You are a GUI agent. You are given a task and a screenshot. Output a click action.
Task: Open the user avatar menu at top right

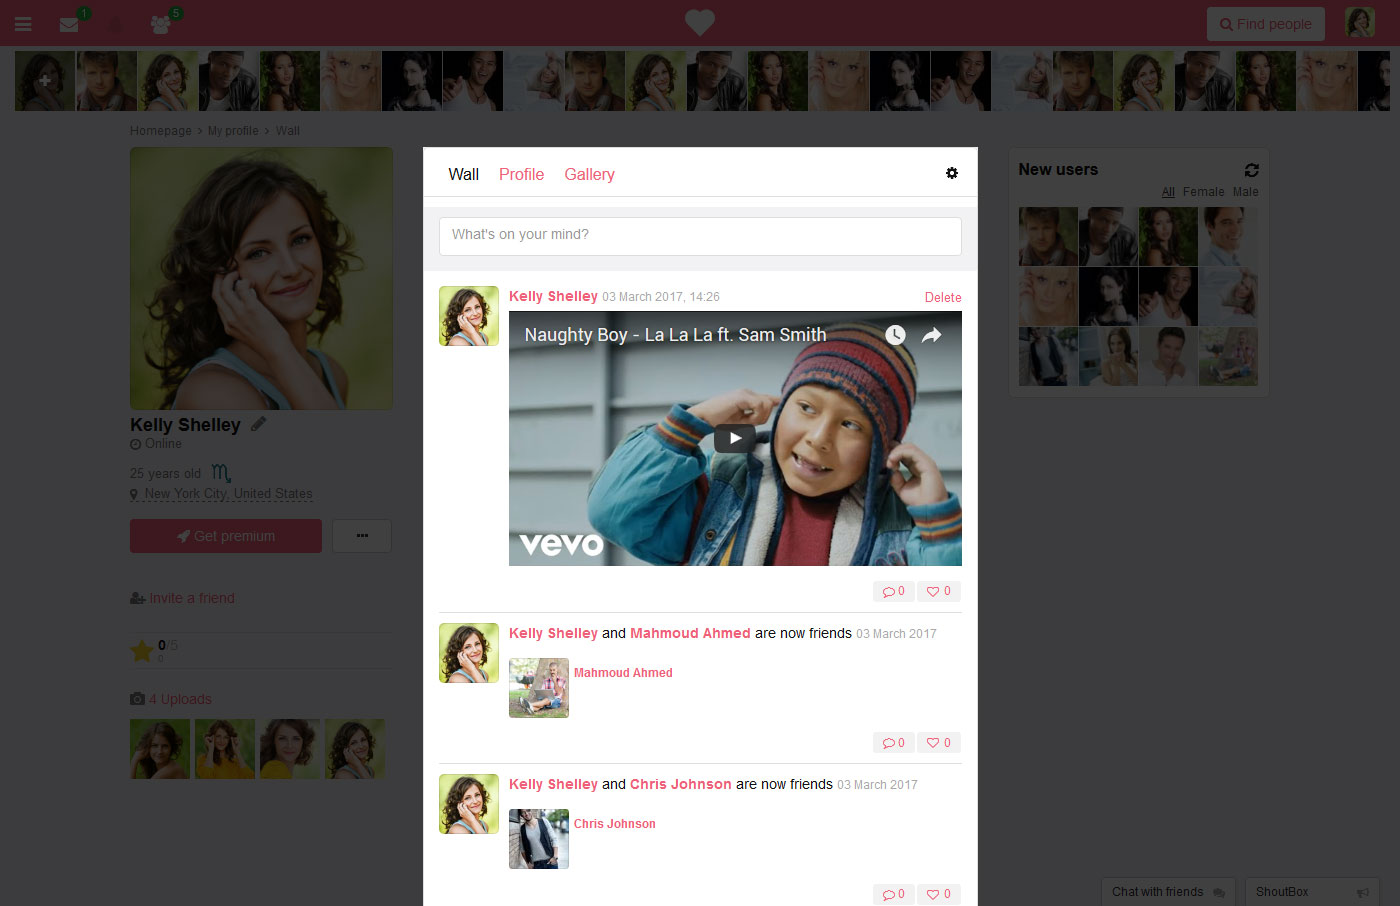point(1360,22)
